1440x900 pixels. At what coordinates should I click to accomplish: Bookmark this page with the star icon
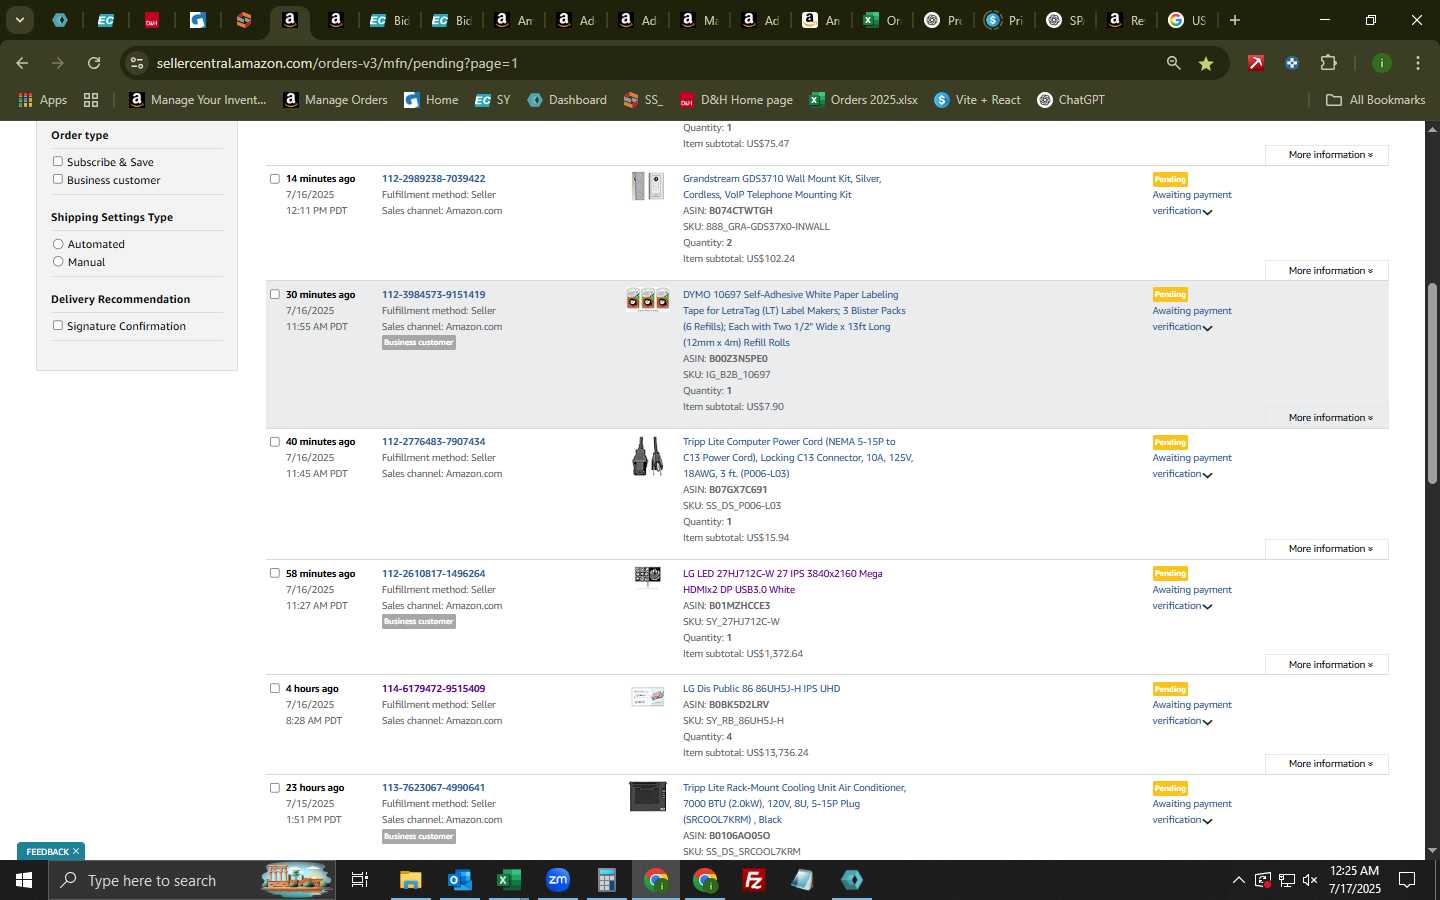click(x=1206, y=63)
